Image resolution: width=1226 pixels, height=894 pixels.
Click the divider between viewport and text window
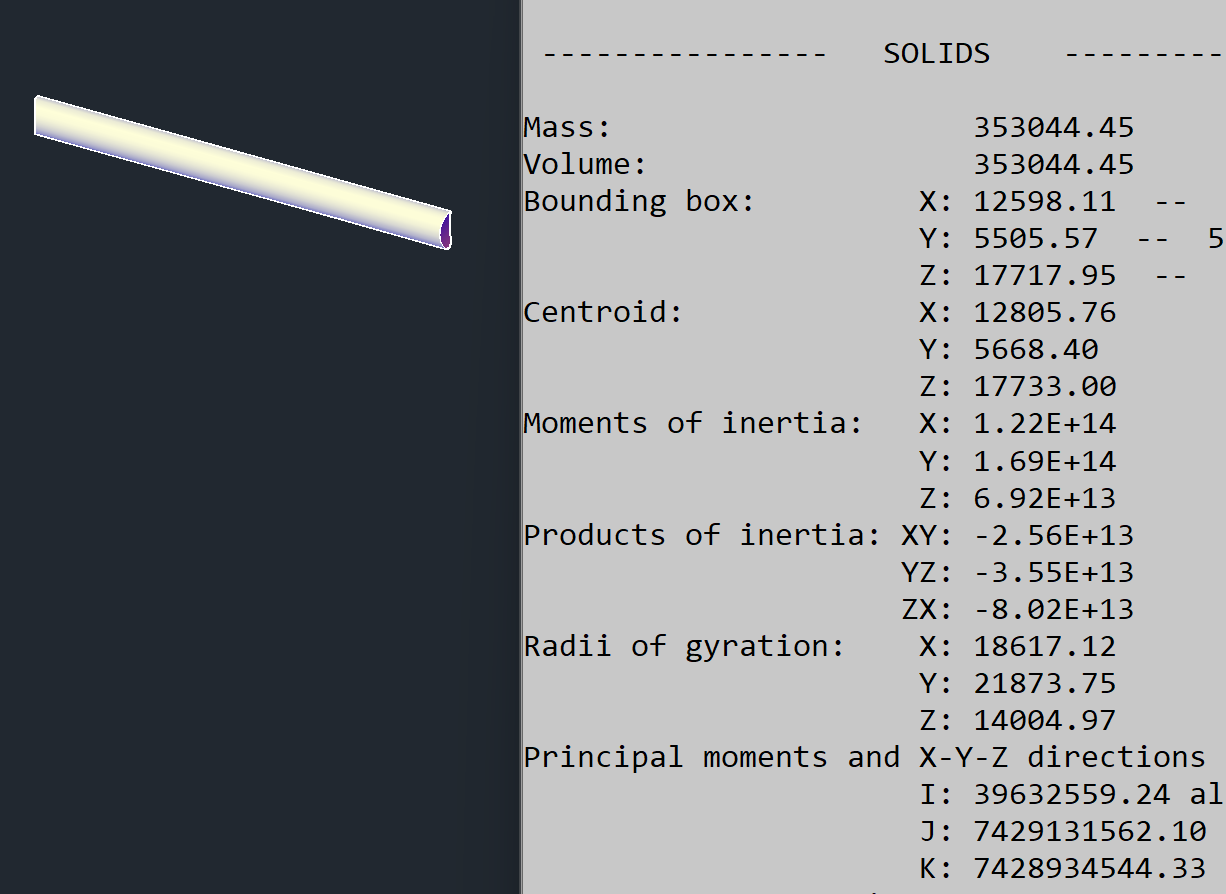521,447
